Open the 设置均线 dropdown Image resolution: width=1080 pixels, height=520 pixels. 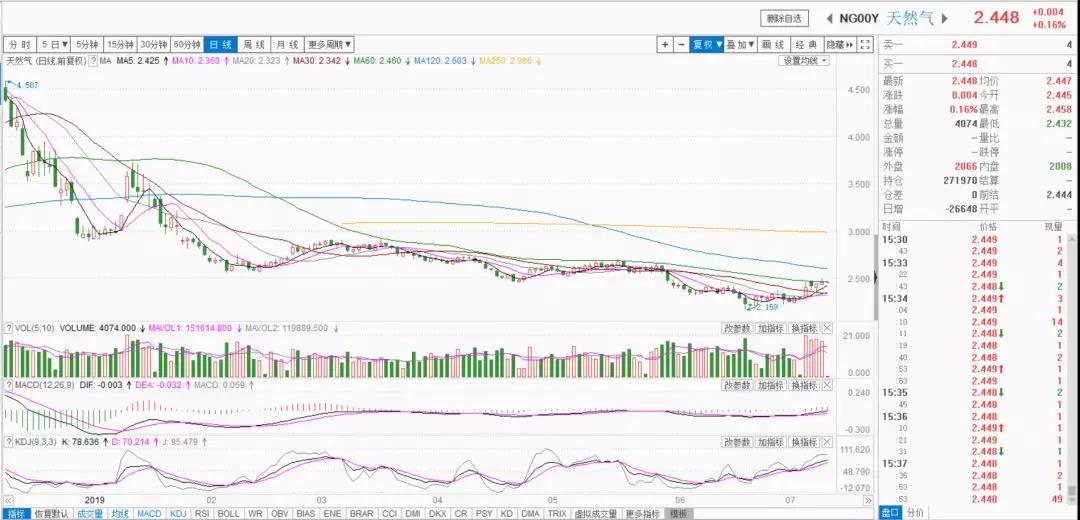804,61
